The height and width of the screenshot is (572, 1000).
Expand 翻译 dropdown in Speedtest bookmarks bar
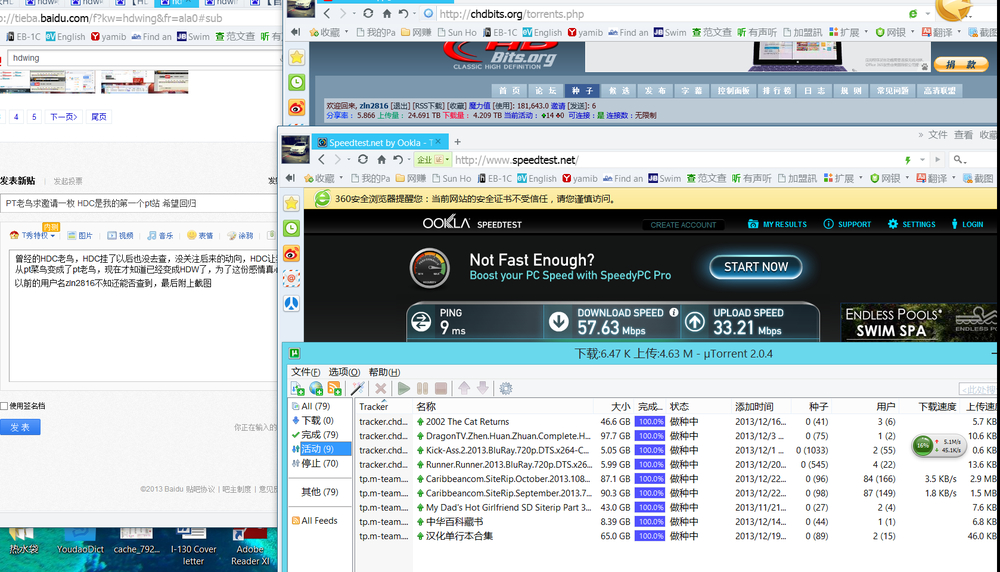tap(954, 178)
